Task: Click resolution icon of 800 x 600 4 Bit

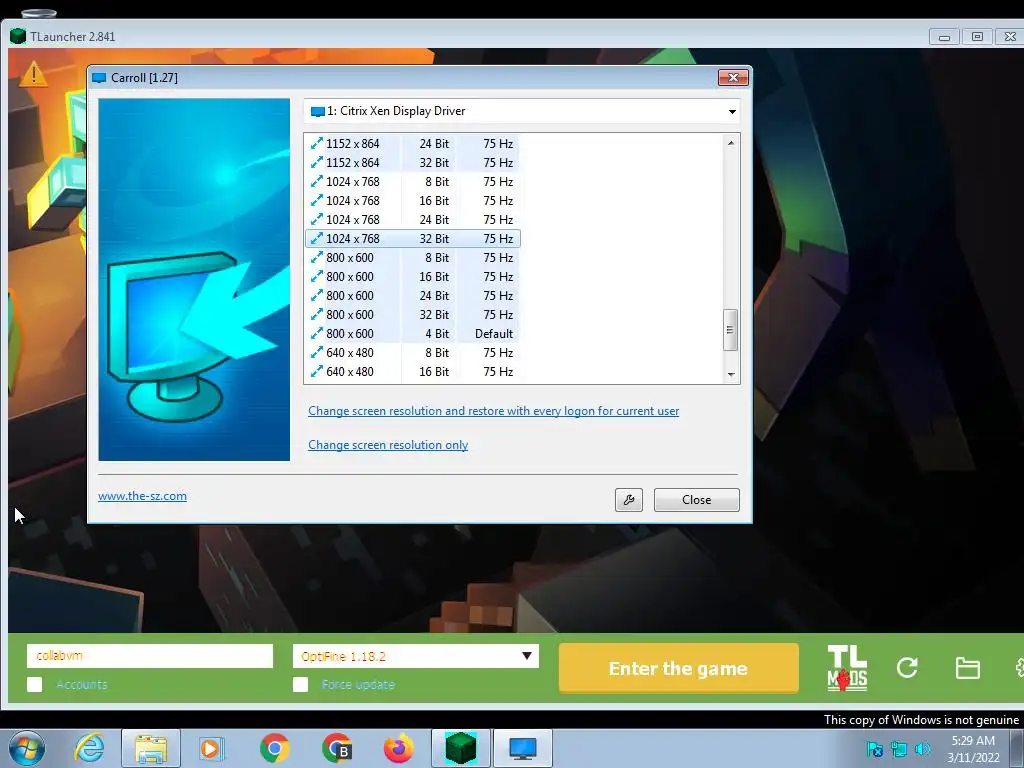Action: pyautogui.click(x=317, y=333)
